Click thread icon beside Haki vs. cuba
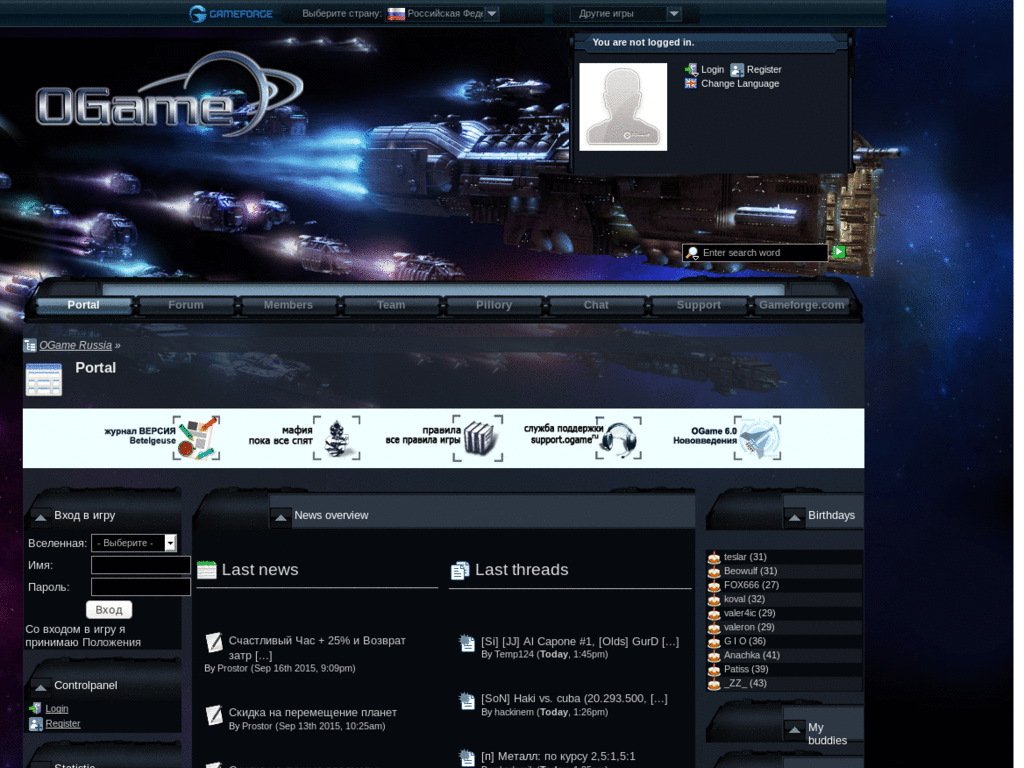 click(467, 701)
